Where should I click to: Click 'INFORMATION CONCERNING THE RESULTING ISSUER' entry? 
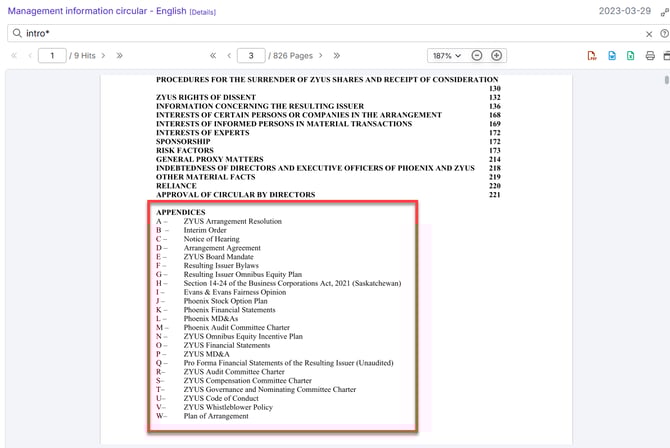click(x=260, y=106)
